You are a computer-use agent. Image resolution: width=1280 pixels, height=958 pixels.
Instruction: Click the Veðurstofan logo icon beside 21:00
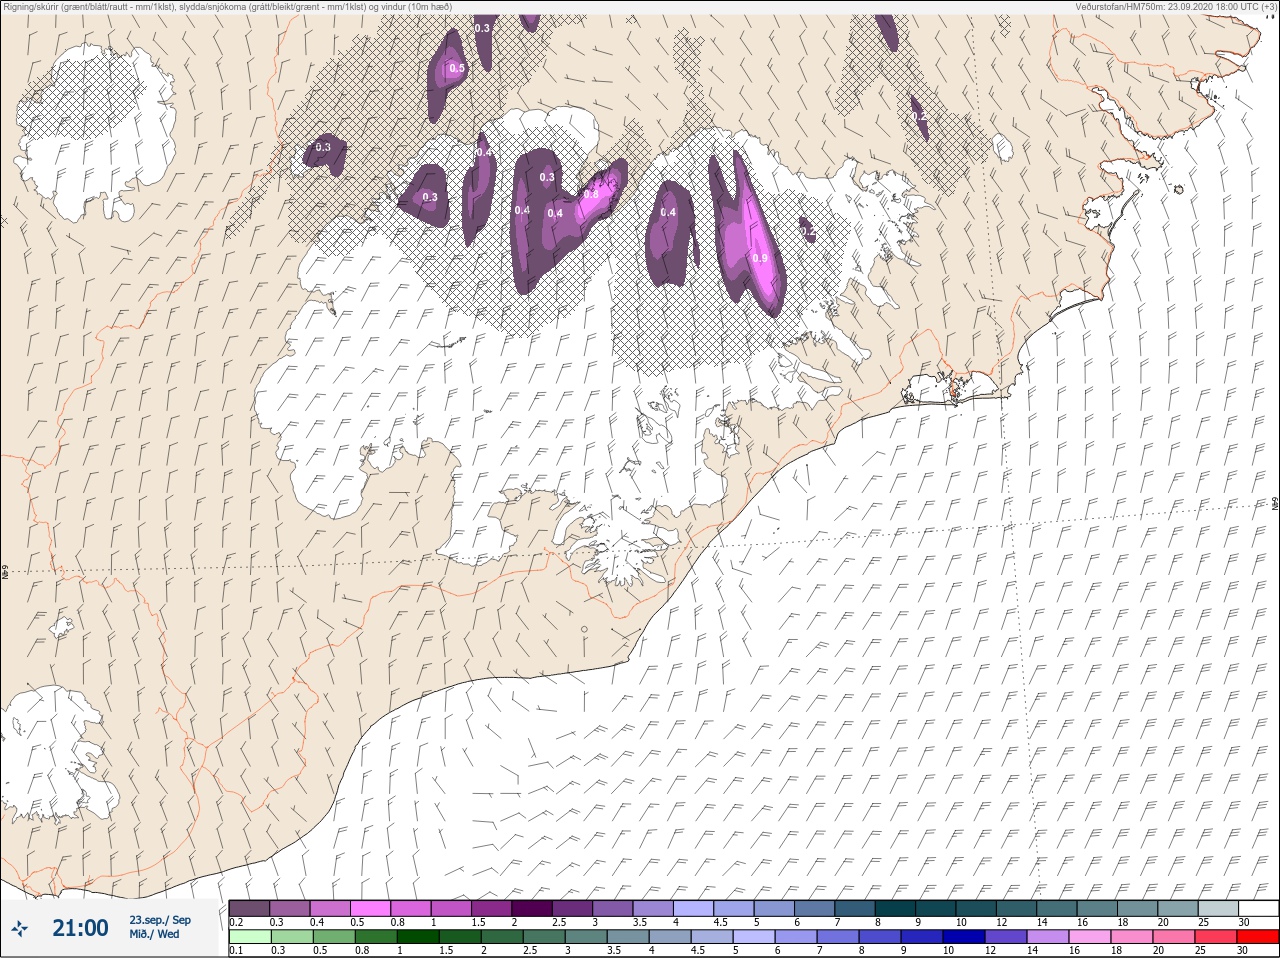click(x=20, y=929)
